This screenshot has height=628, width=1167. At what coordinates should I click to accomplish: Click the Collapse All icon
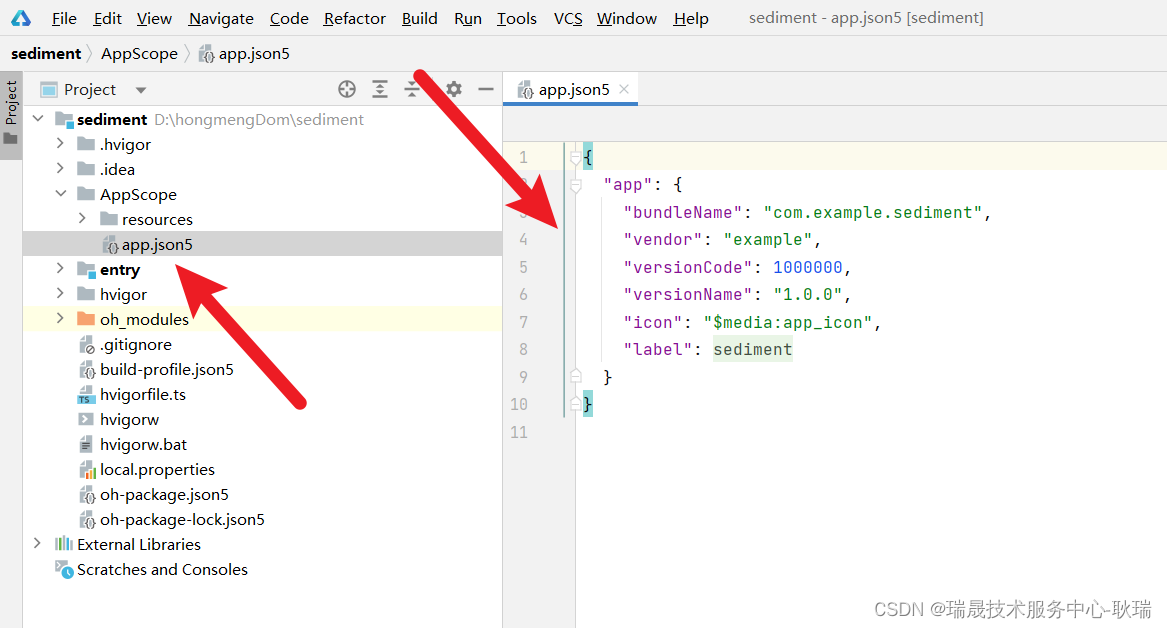click(412, 89)
